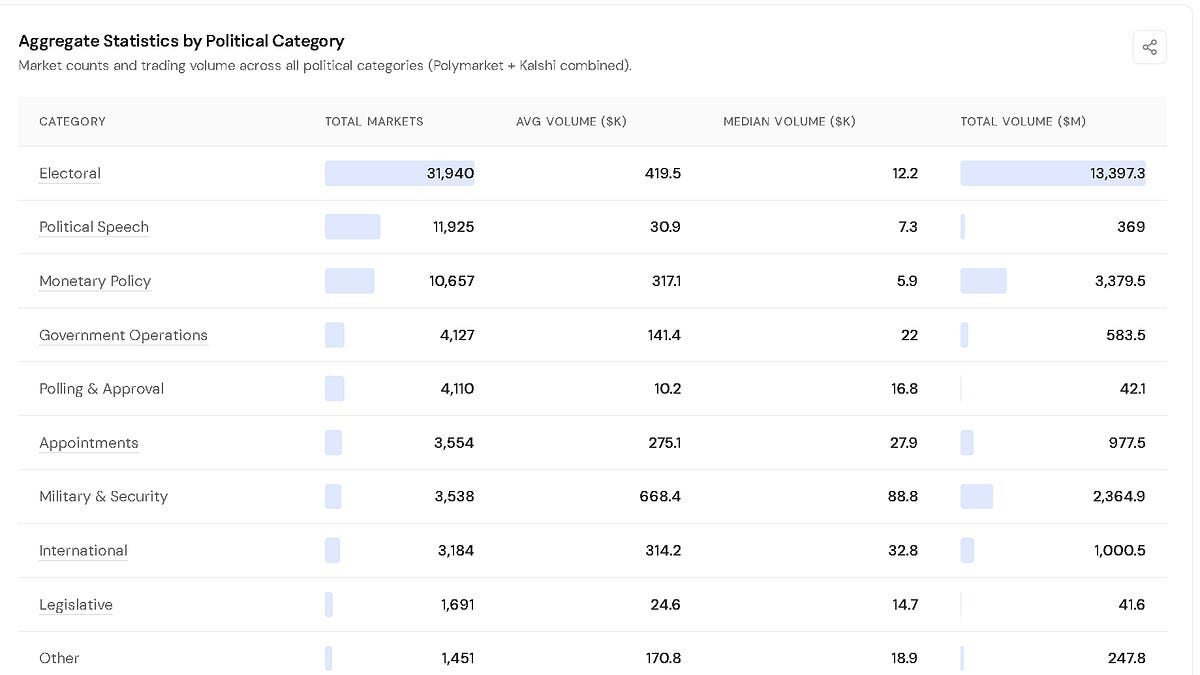Click the TOTAL VOLUME ($M) column header

pos(1023,121)
